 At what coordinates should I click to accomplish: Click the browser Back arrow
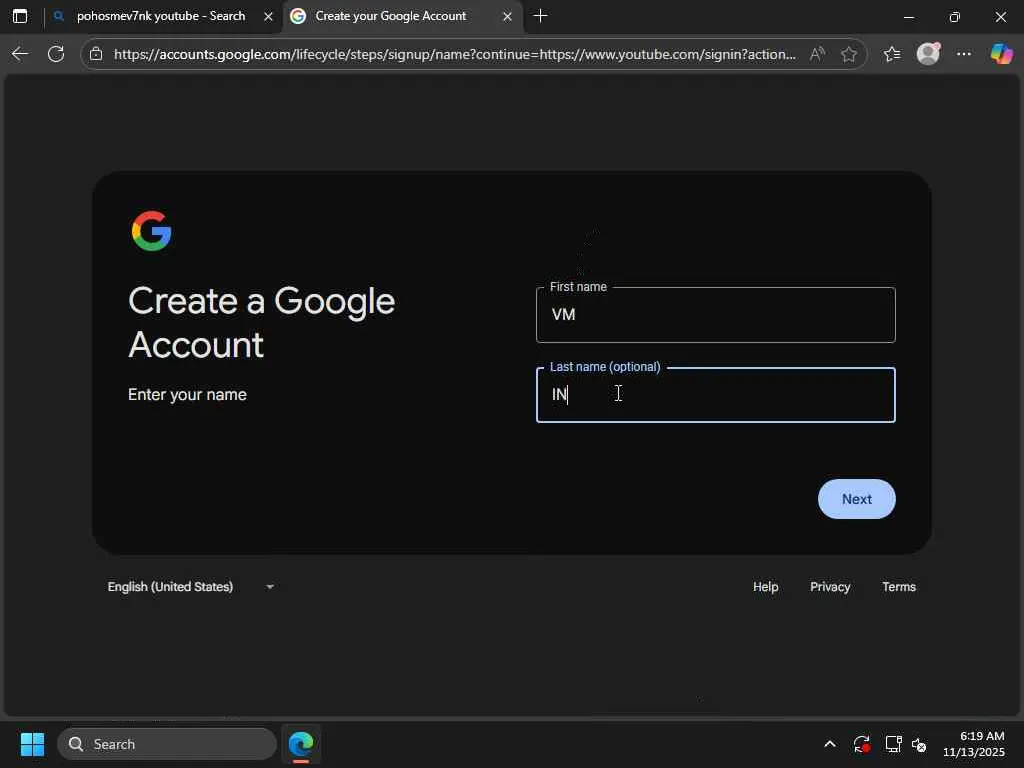click(20, 54)
